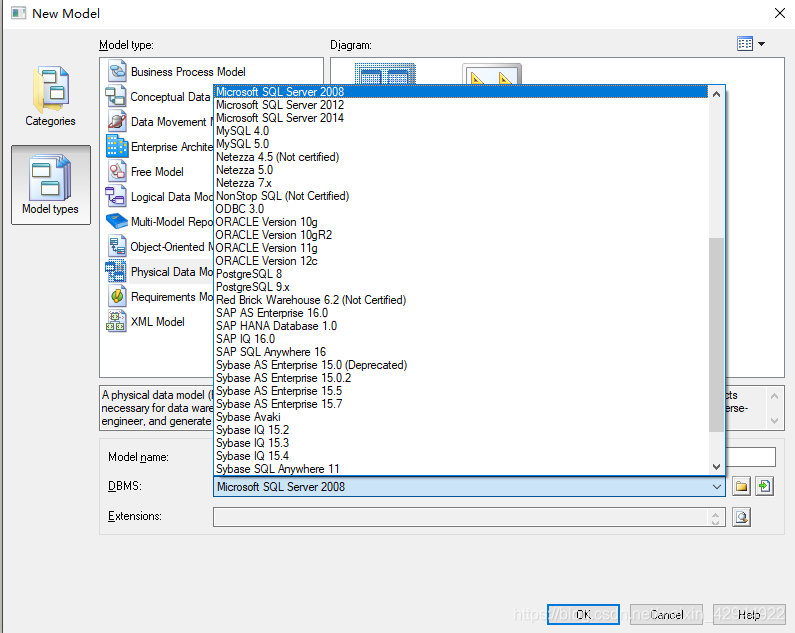Select PostgreSQL 8 option
Viewport: 795px width, 633px height.
pyautogui.click(x=461, y=274)
